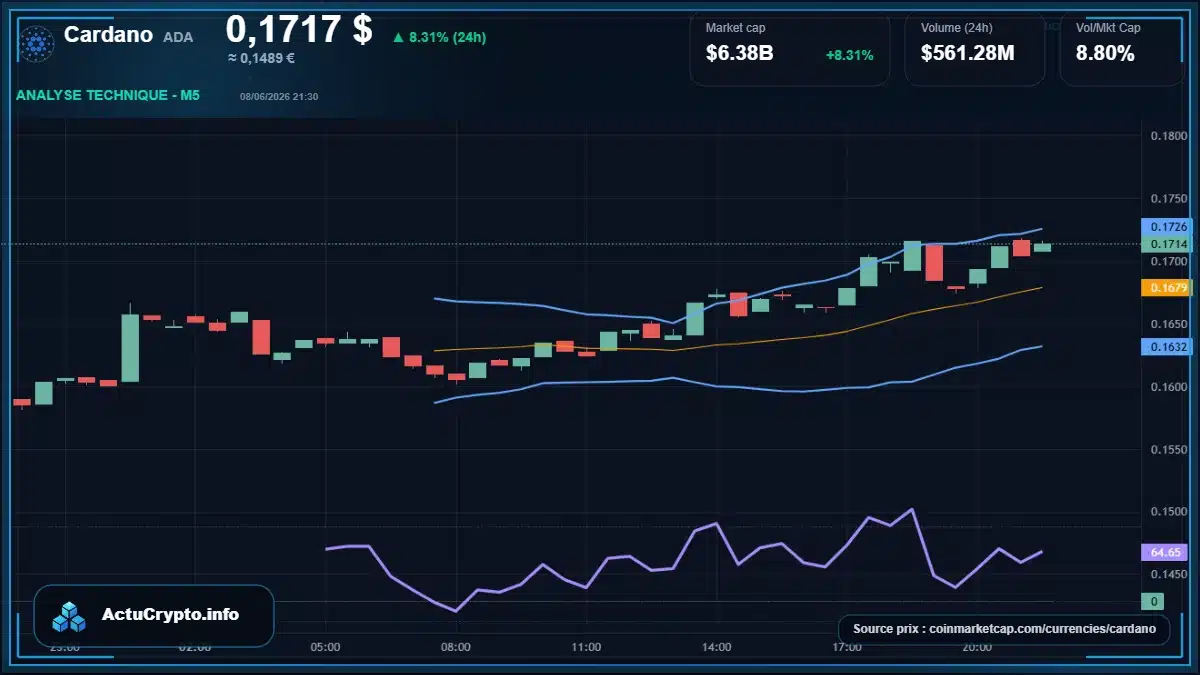
Task: Click the ActuCrypto cube logo icon
Action: click(x=69, y=616)
